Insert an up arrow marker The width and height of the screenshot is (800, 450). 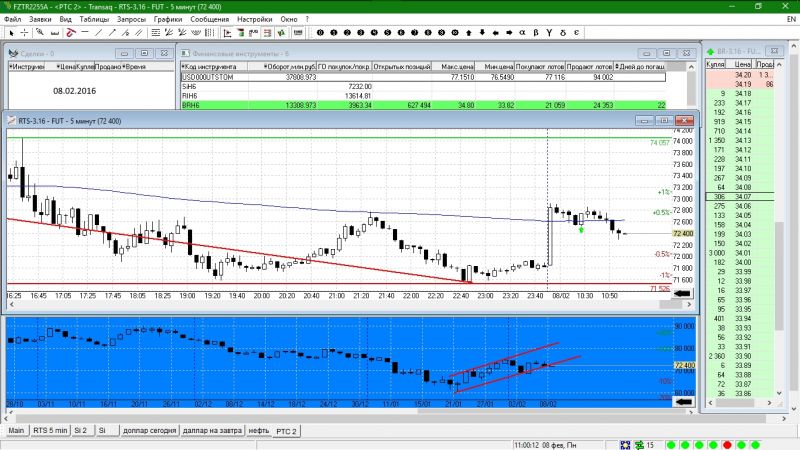(x=469, y=33)
